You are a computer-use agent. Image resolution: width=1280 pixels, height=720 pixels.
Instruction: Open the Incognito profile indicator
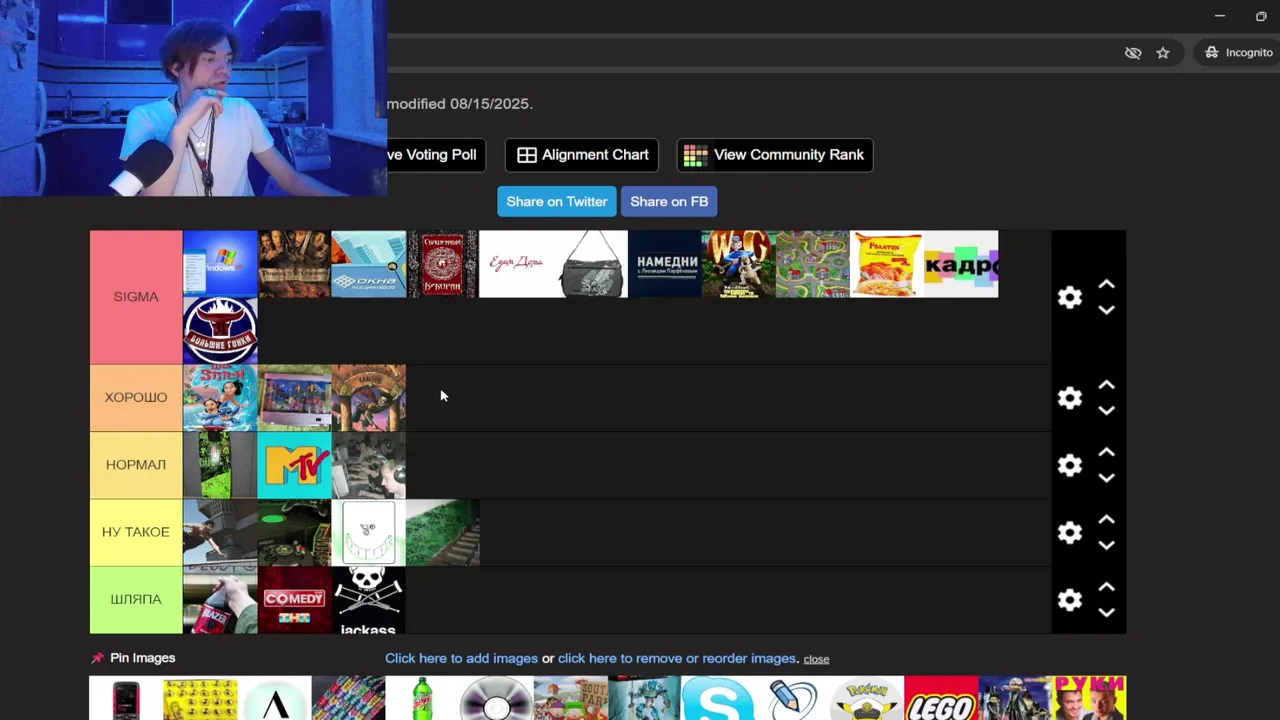[1238, 52]
